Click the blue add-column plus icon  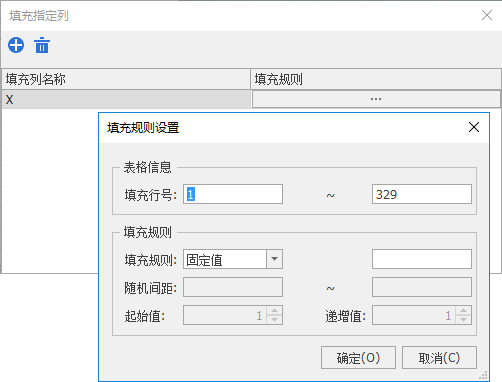[16, 45]
